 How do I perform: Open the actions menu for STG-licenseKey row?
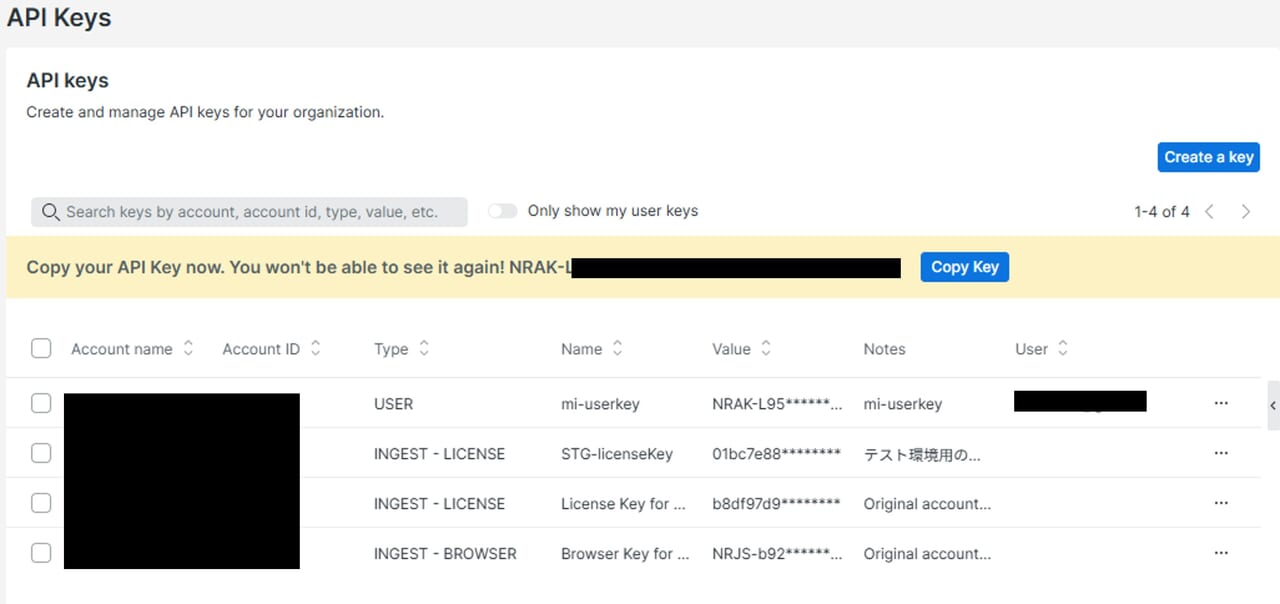tap(1220, 453)
